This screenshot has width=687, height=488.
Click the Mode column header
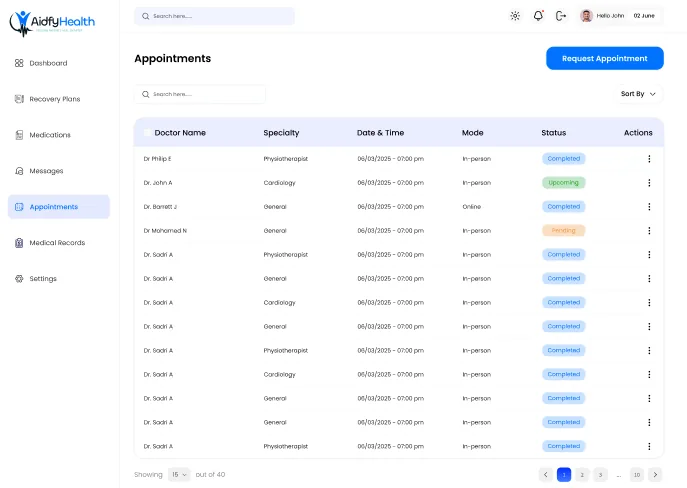click(x=472, y=133)
